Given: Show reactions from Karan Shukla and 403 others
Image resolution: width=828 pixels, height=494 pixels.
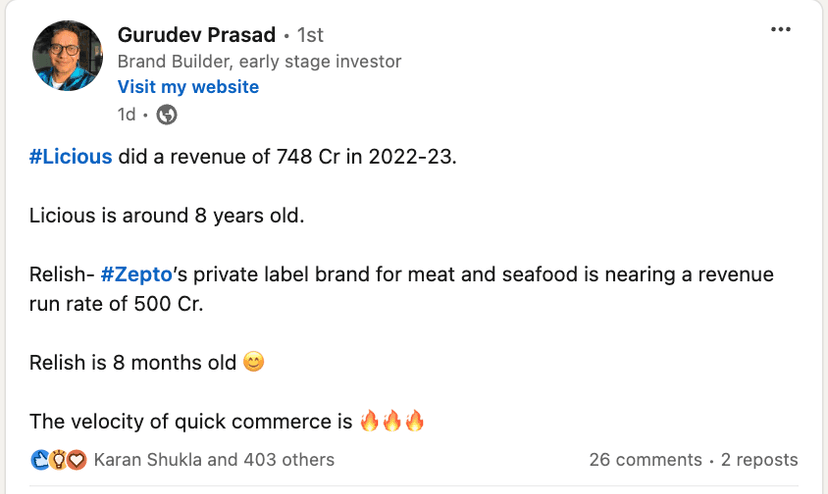Looking at the screenshot, I should coord(214,460).
